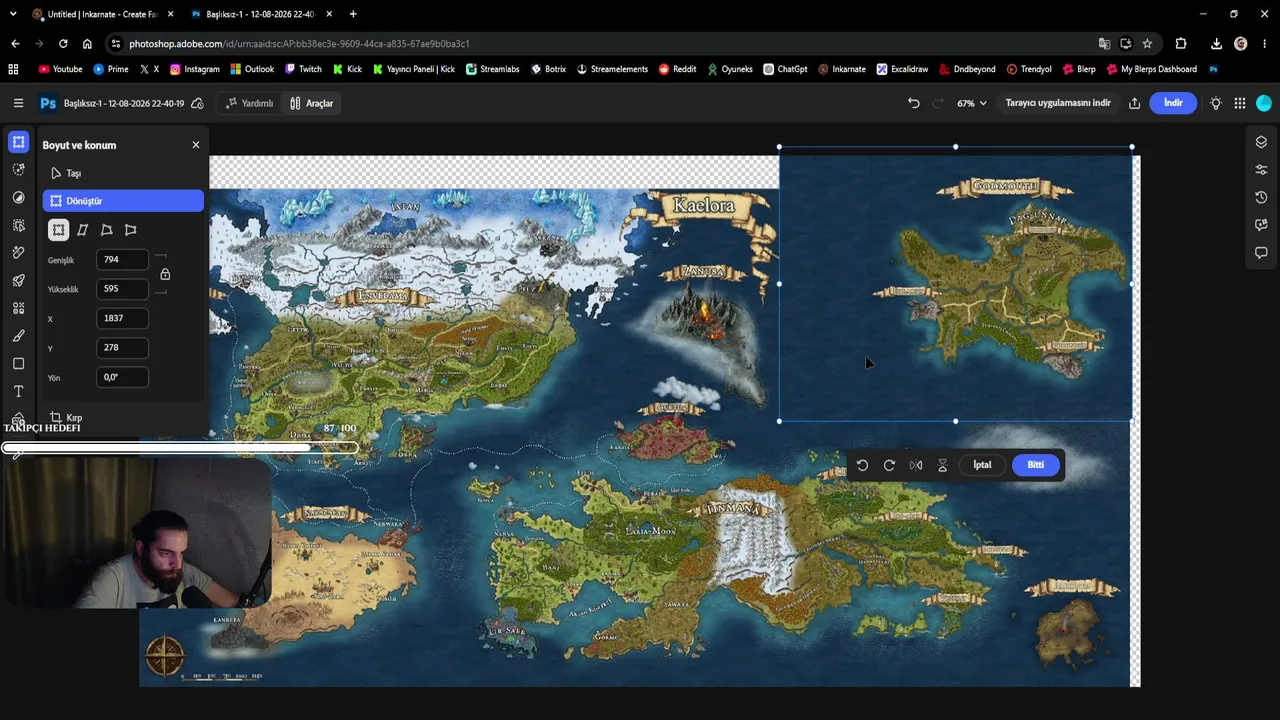The image size is (1280, 720).
Task: Reload the page in browser
Action: (x=63, y=44)
